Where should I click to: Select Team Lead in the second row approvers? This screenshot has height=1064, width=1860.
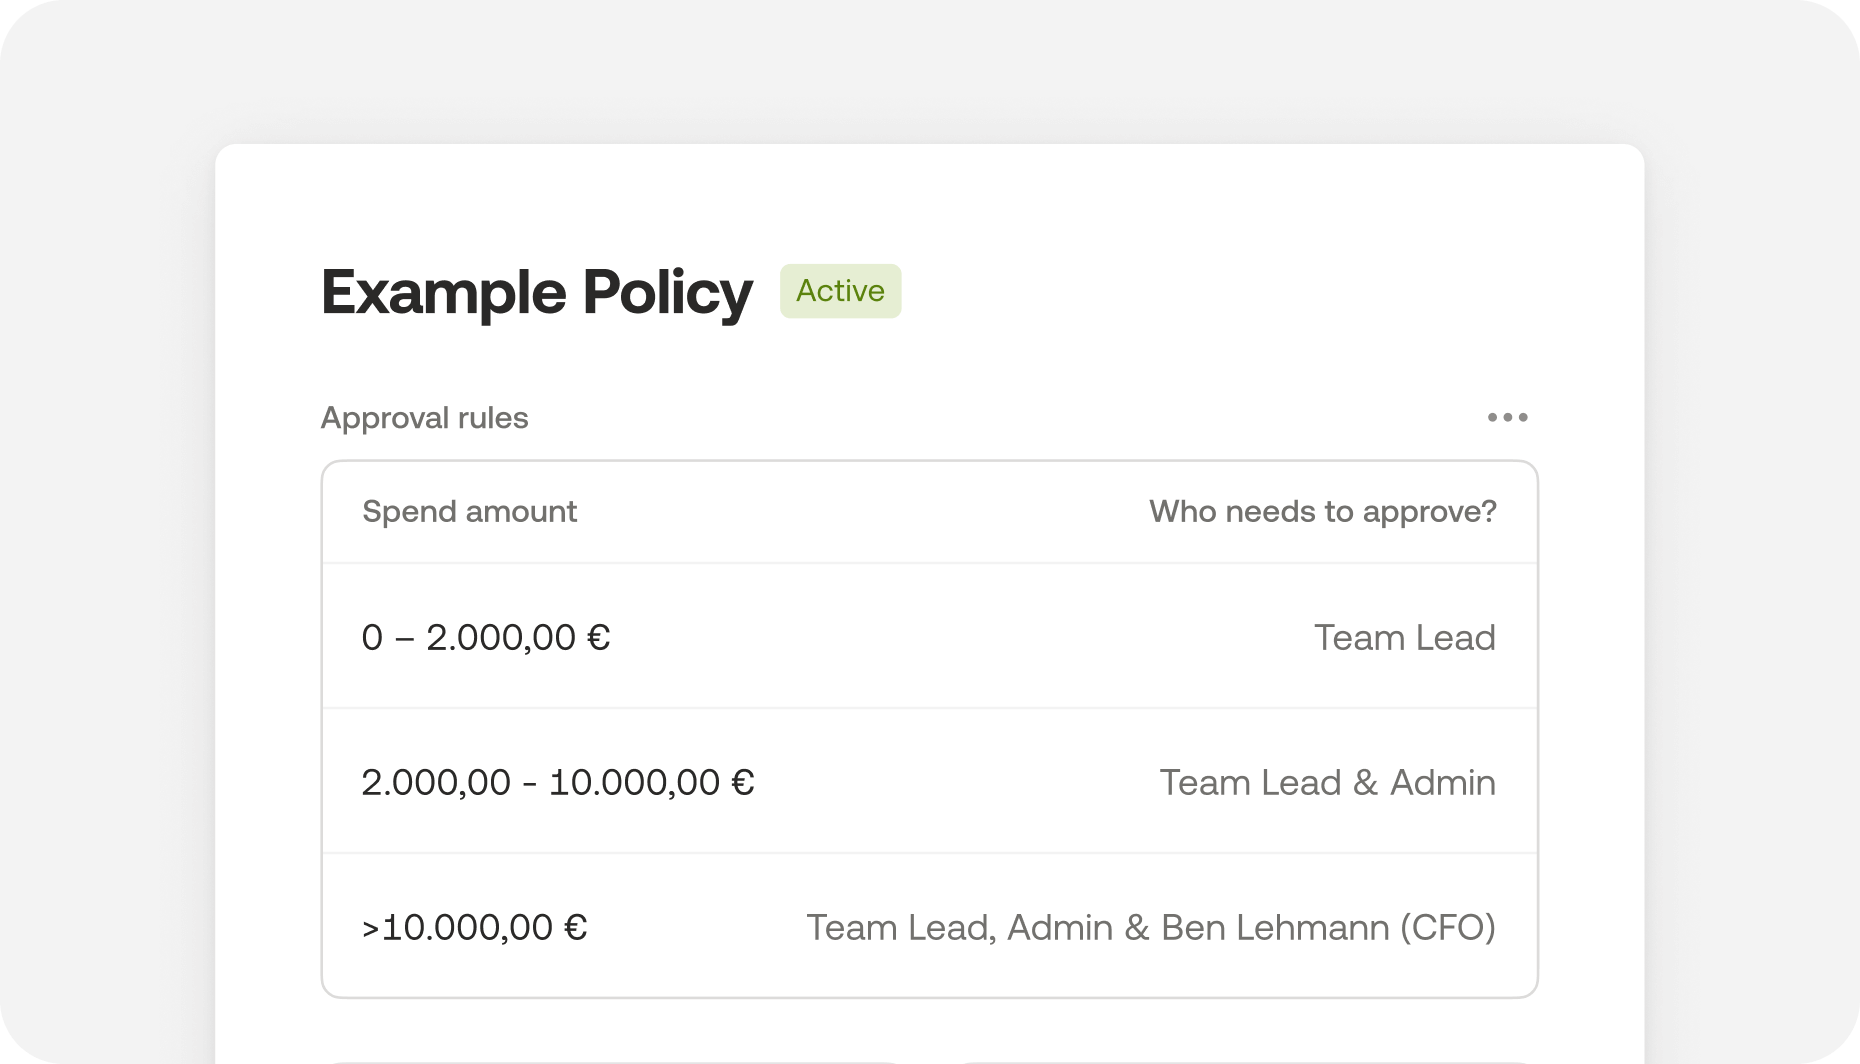point(1250,783)
